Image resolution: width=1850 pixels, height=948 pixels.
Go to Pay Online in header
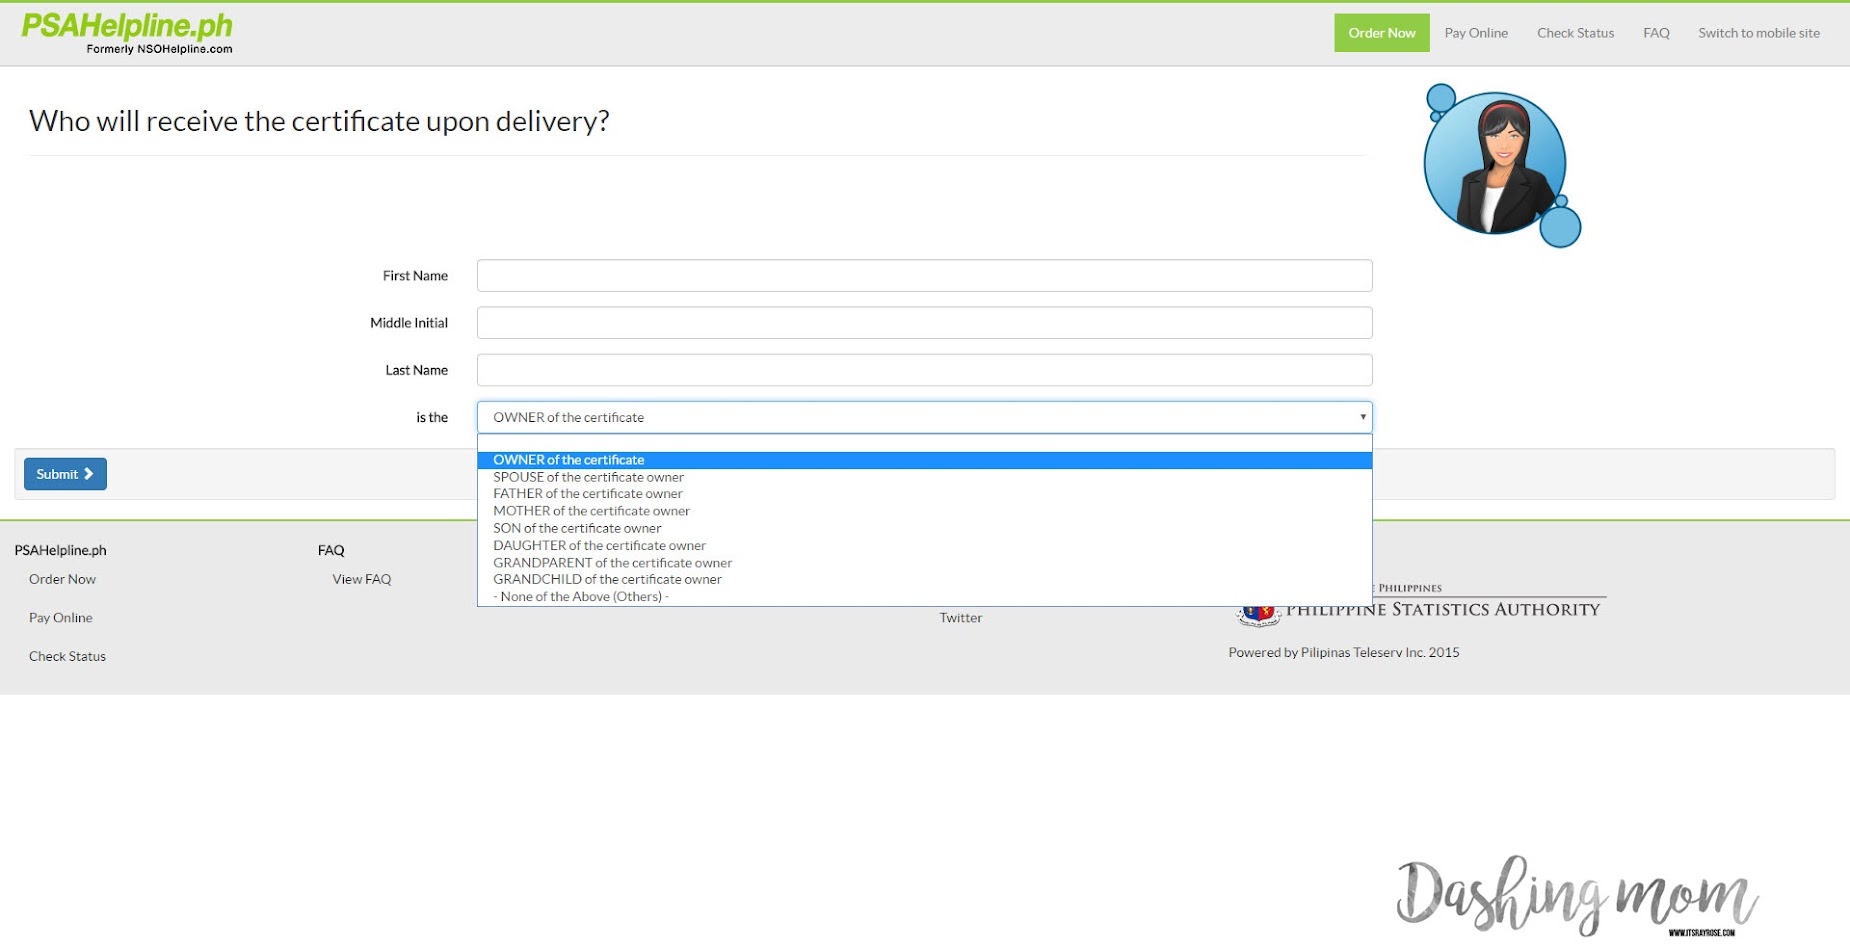pos(1475,33)
